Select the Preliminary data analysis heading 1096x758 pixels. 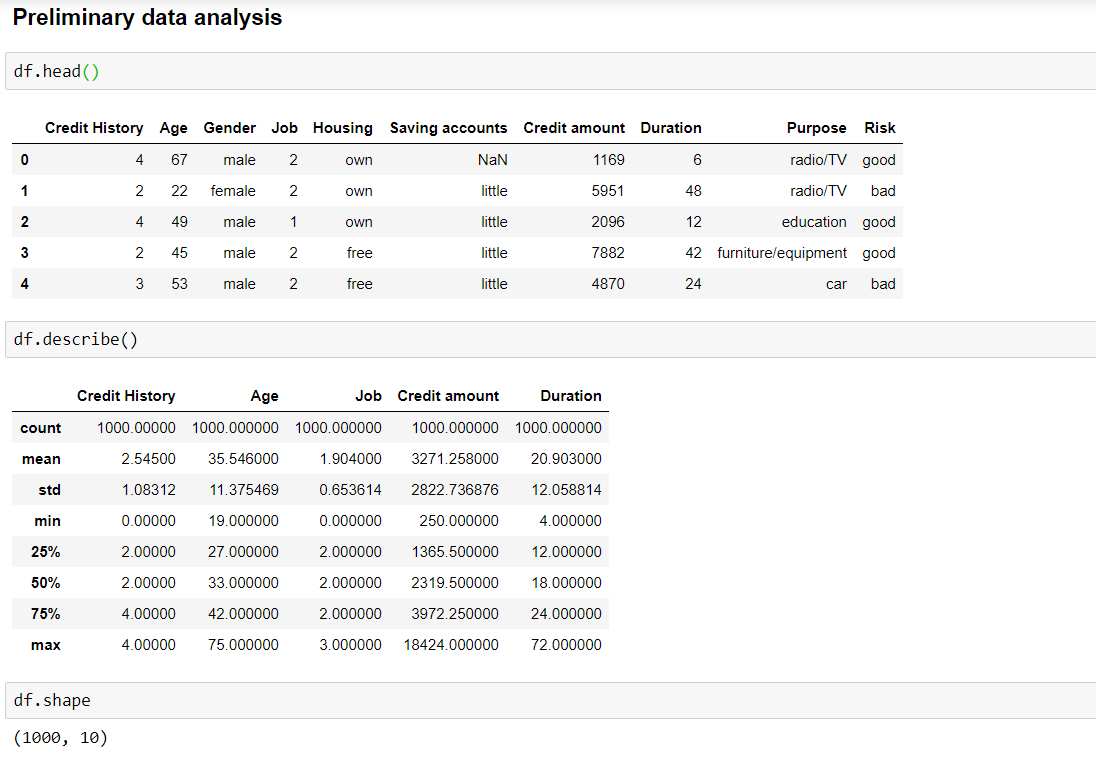point(147,17)
